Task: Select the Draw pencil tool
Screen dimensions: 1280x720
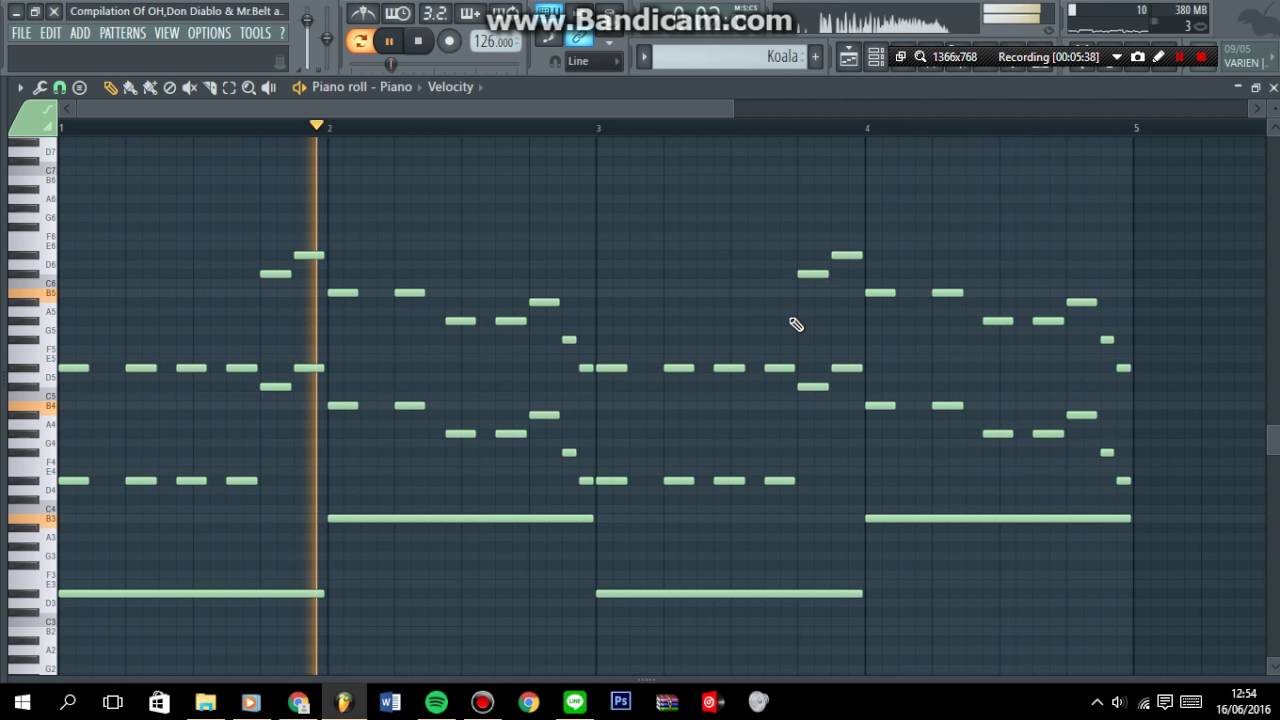Action: click(x=110, y=88)
